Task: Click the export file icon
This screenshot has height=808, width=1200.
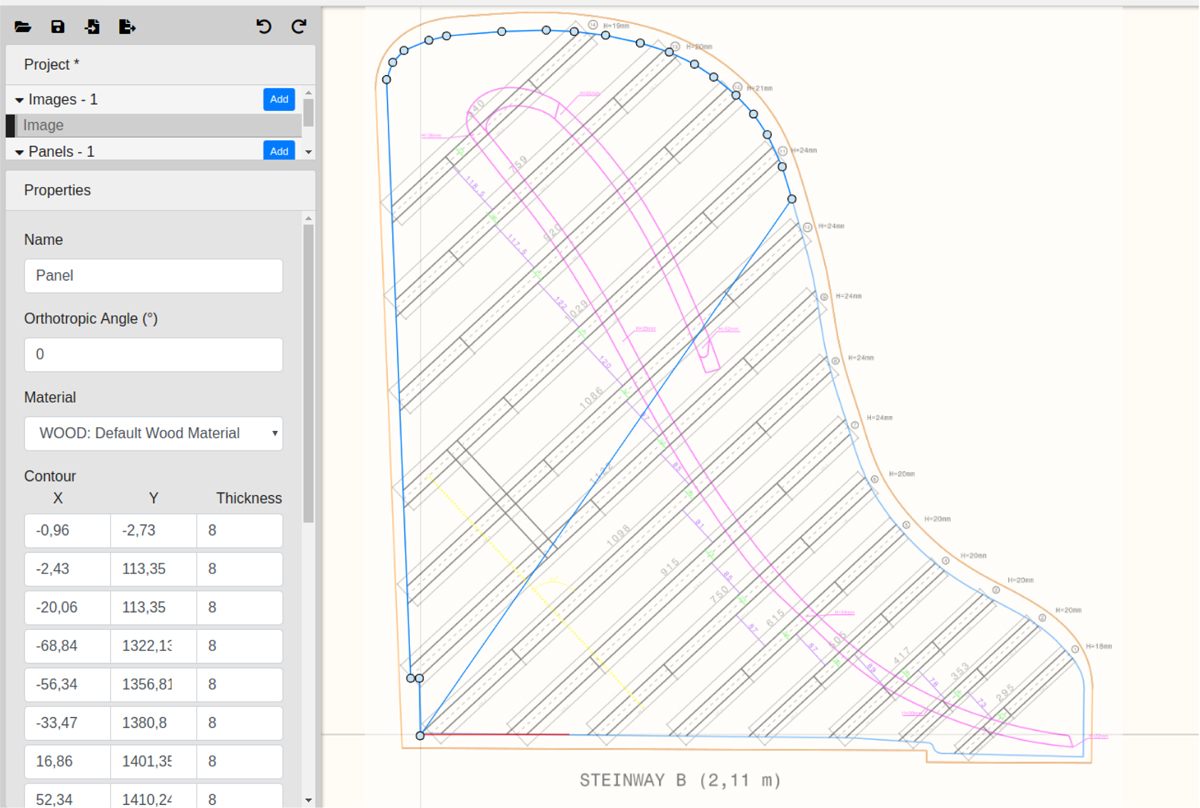Action: (127, 27)
